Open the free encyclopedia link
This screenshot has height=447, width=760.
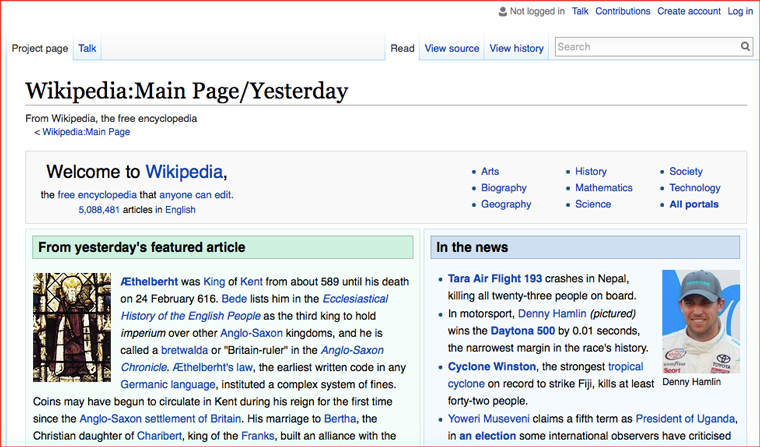(97, 195)
